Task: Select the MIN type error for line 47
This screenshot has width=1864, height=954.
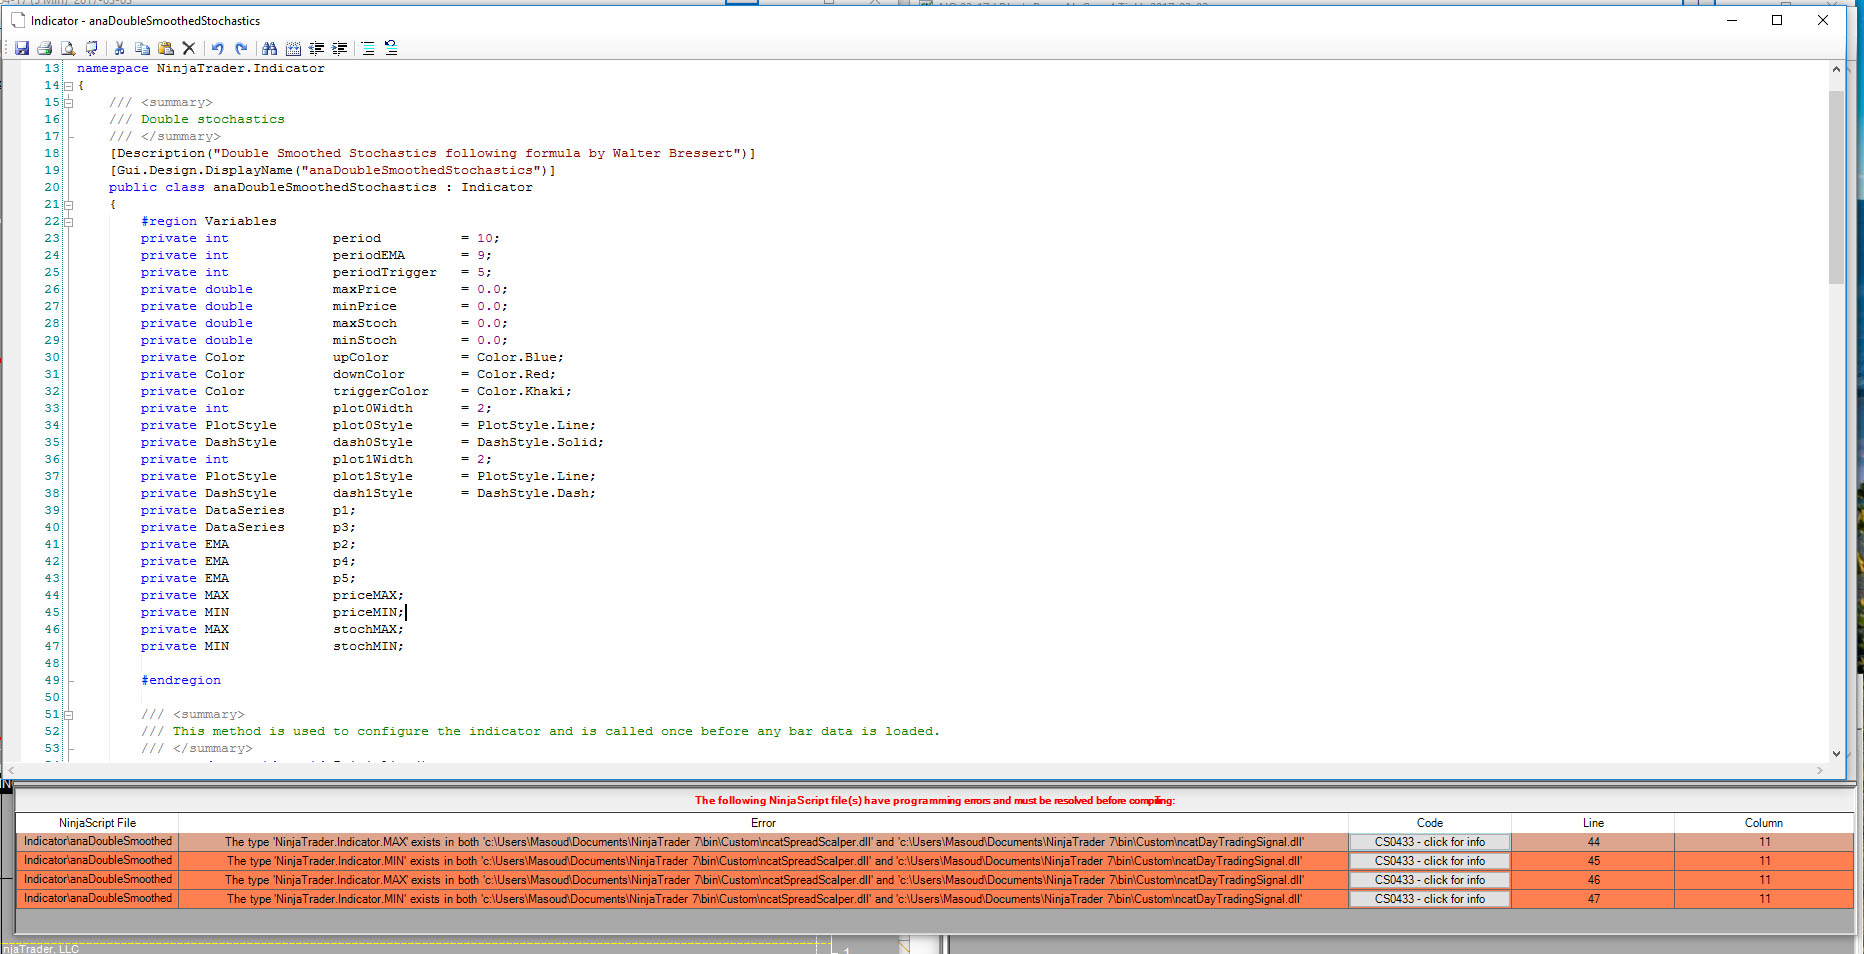Action: pyautogui.click(x=763, y=899)
